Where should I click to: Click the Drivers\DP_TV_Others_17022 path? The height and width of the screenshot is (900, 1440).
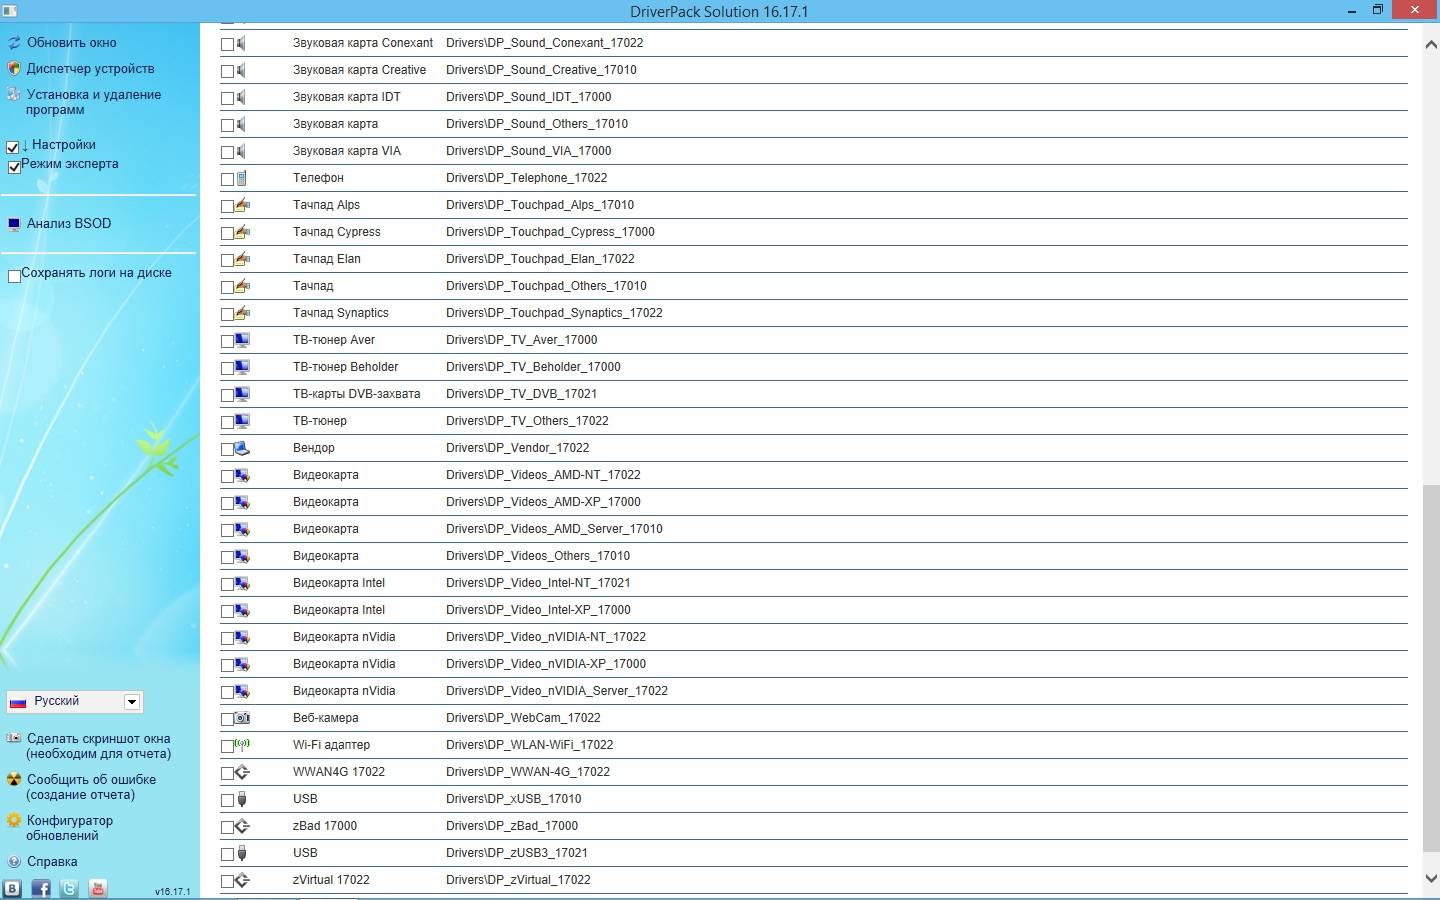tap(527, 421)
